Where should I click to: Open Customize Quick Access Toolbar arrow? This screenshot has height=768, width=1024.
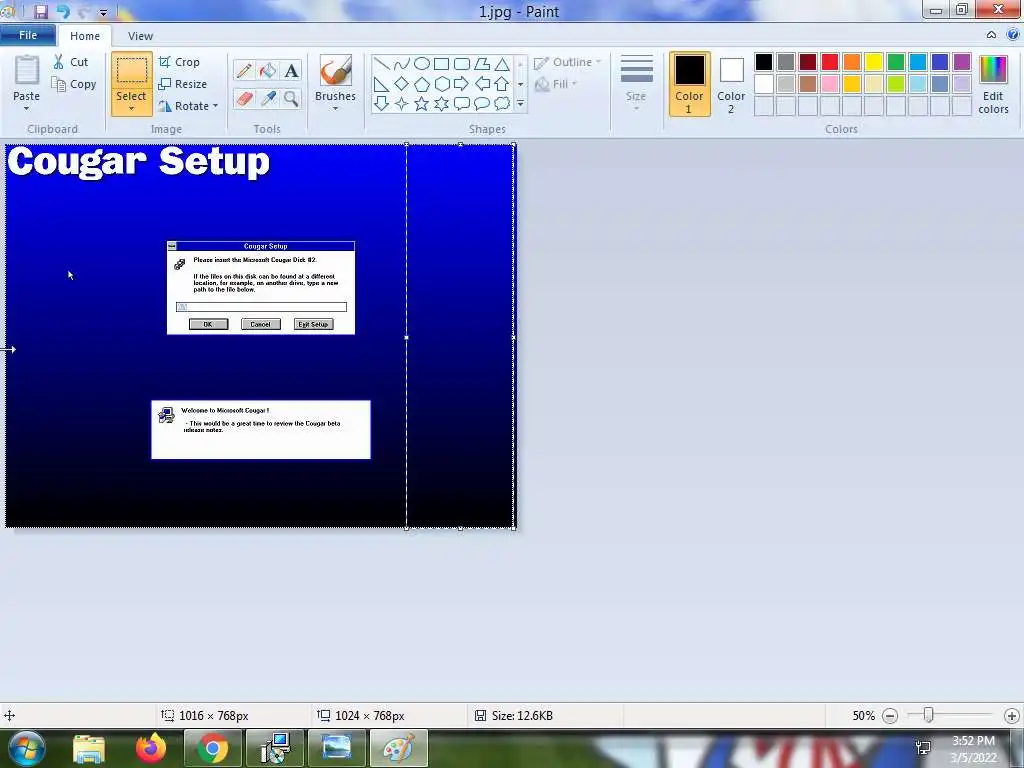click(x=103, y=12)
